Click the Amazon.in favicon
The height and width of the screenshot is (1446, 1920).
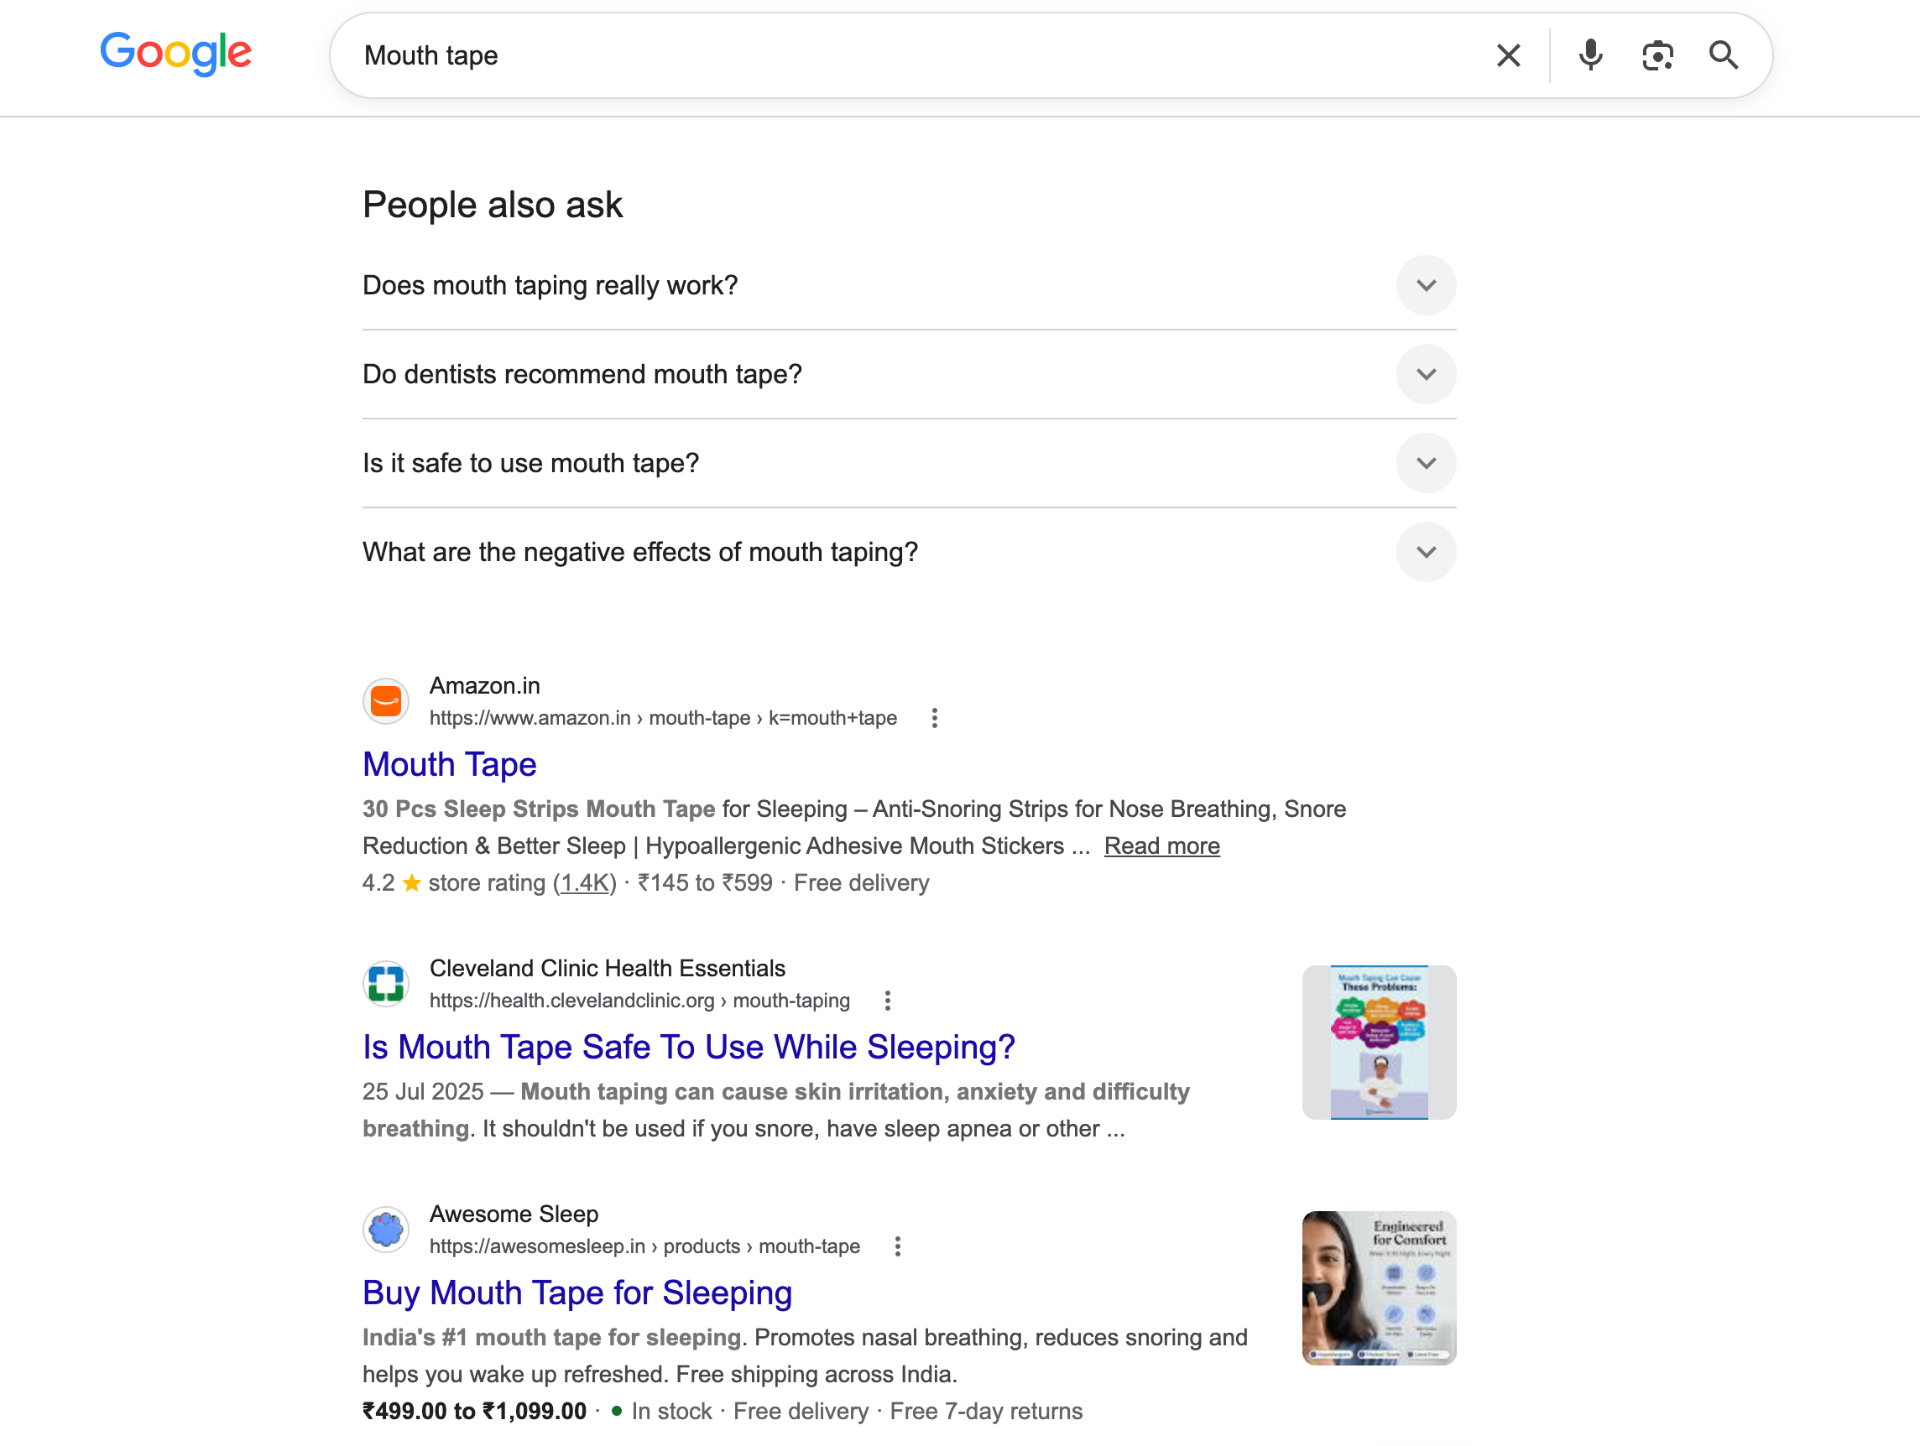(386, 701)
